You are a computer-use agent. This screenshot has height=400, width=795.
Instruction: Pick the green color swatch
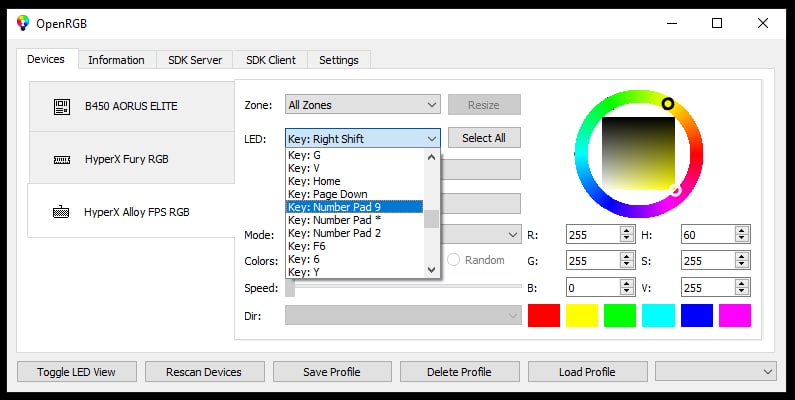(x=620, y=315)
